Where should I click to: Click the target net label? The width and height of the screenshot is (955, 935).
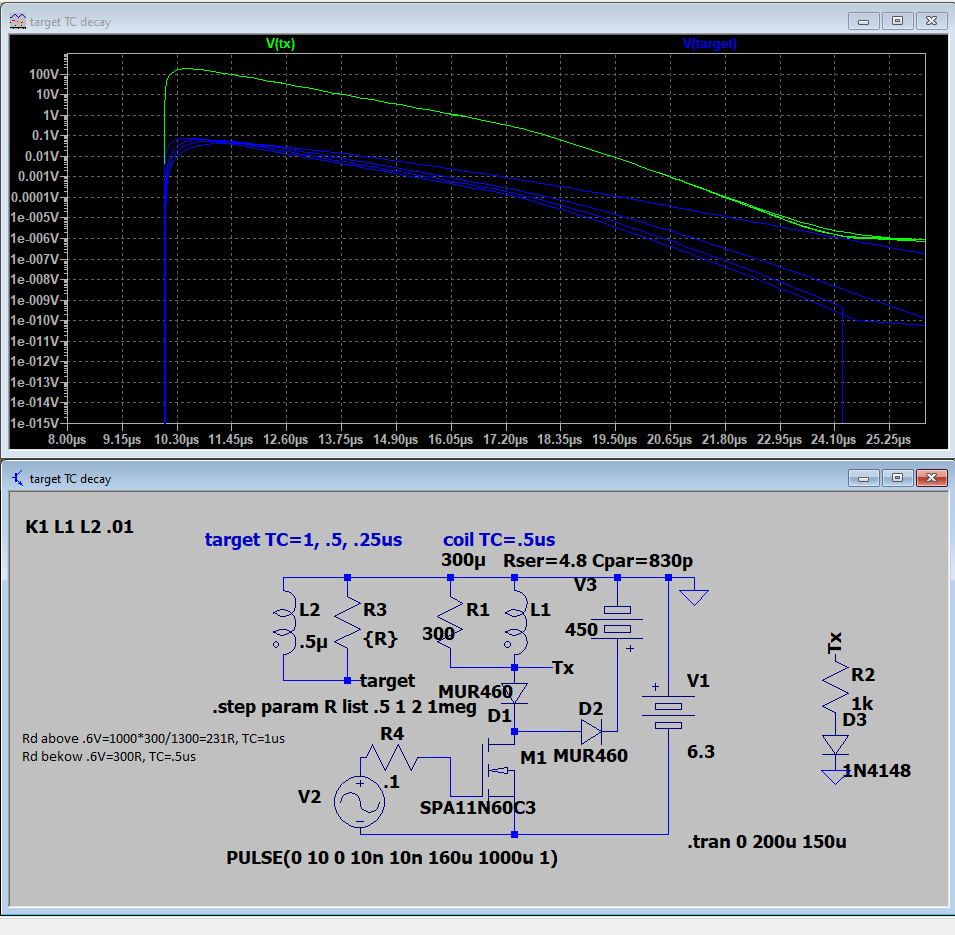tap(387, 681)
